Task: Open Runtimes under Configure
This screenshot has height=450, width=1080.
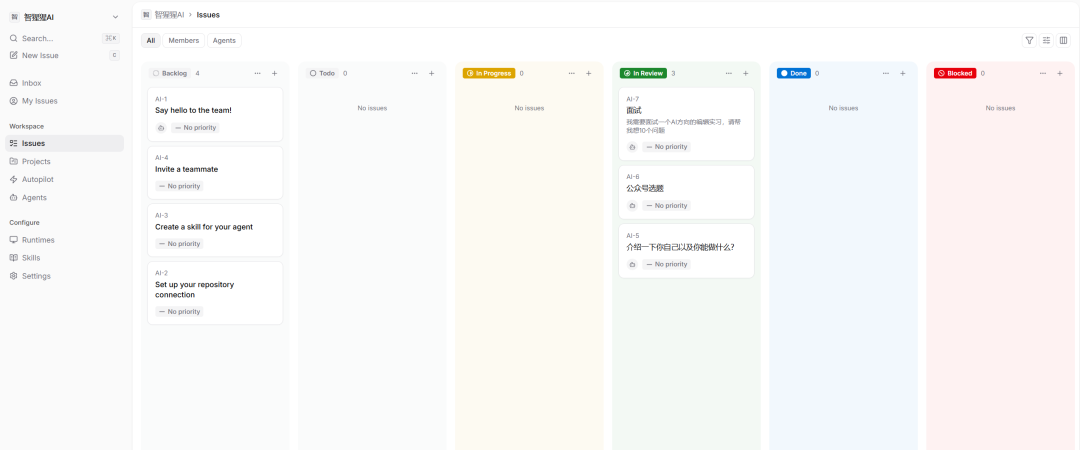Action: (x=38, y=240)
